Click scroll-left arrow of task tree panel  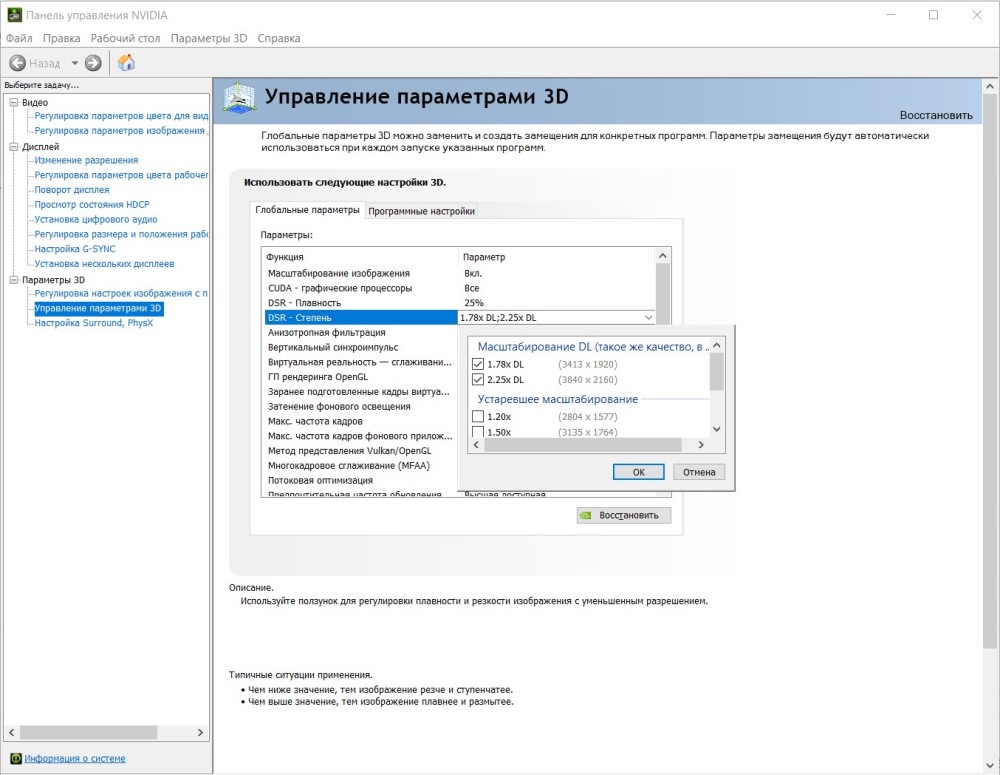[x=11, y=732]
